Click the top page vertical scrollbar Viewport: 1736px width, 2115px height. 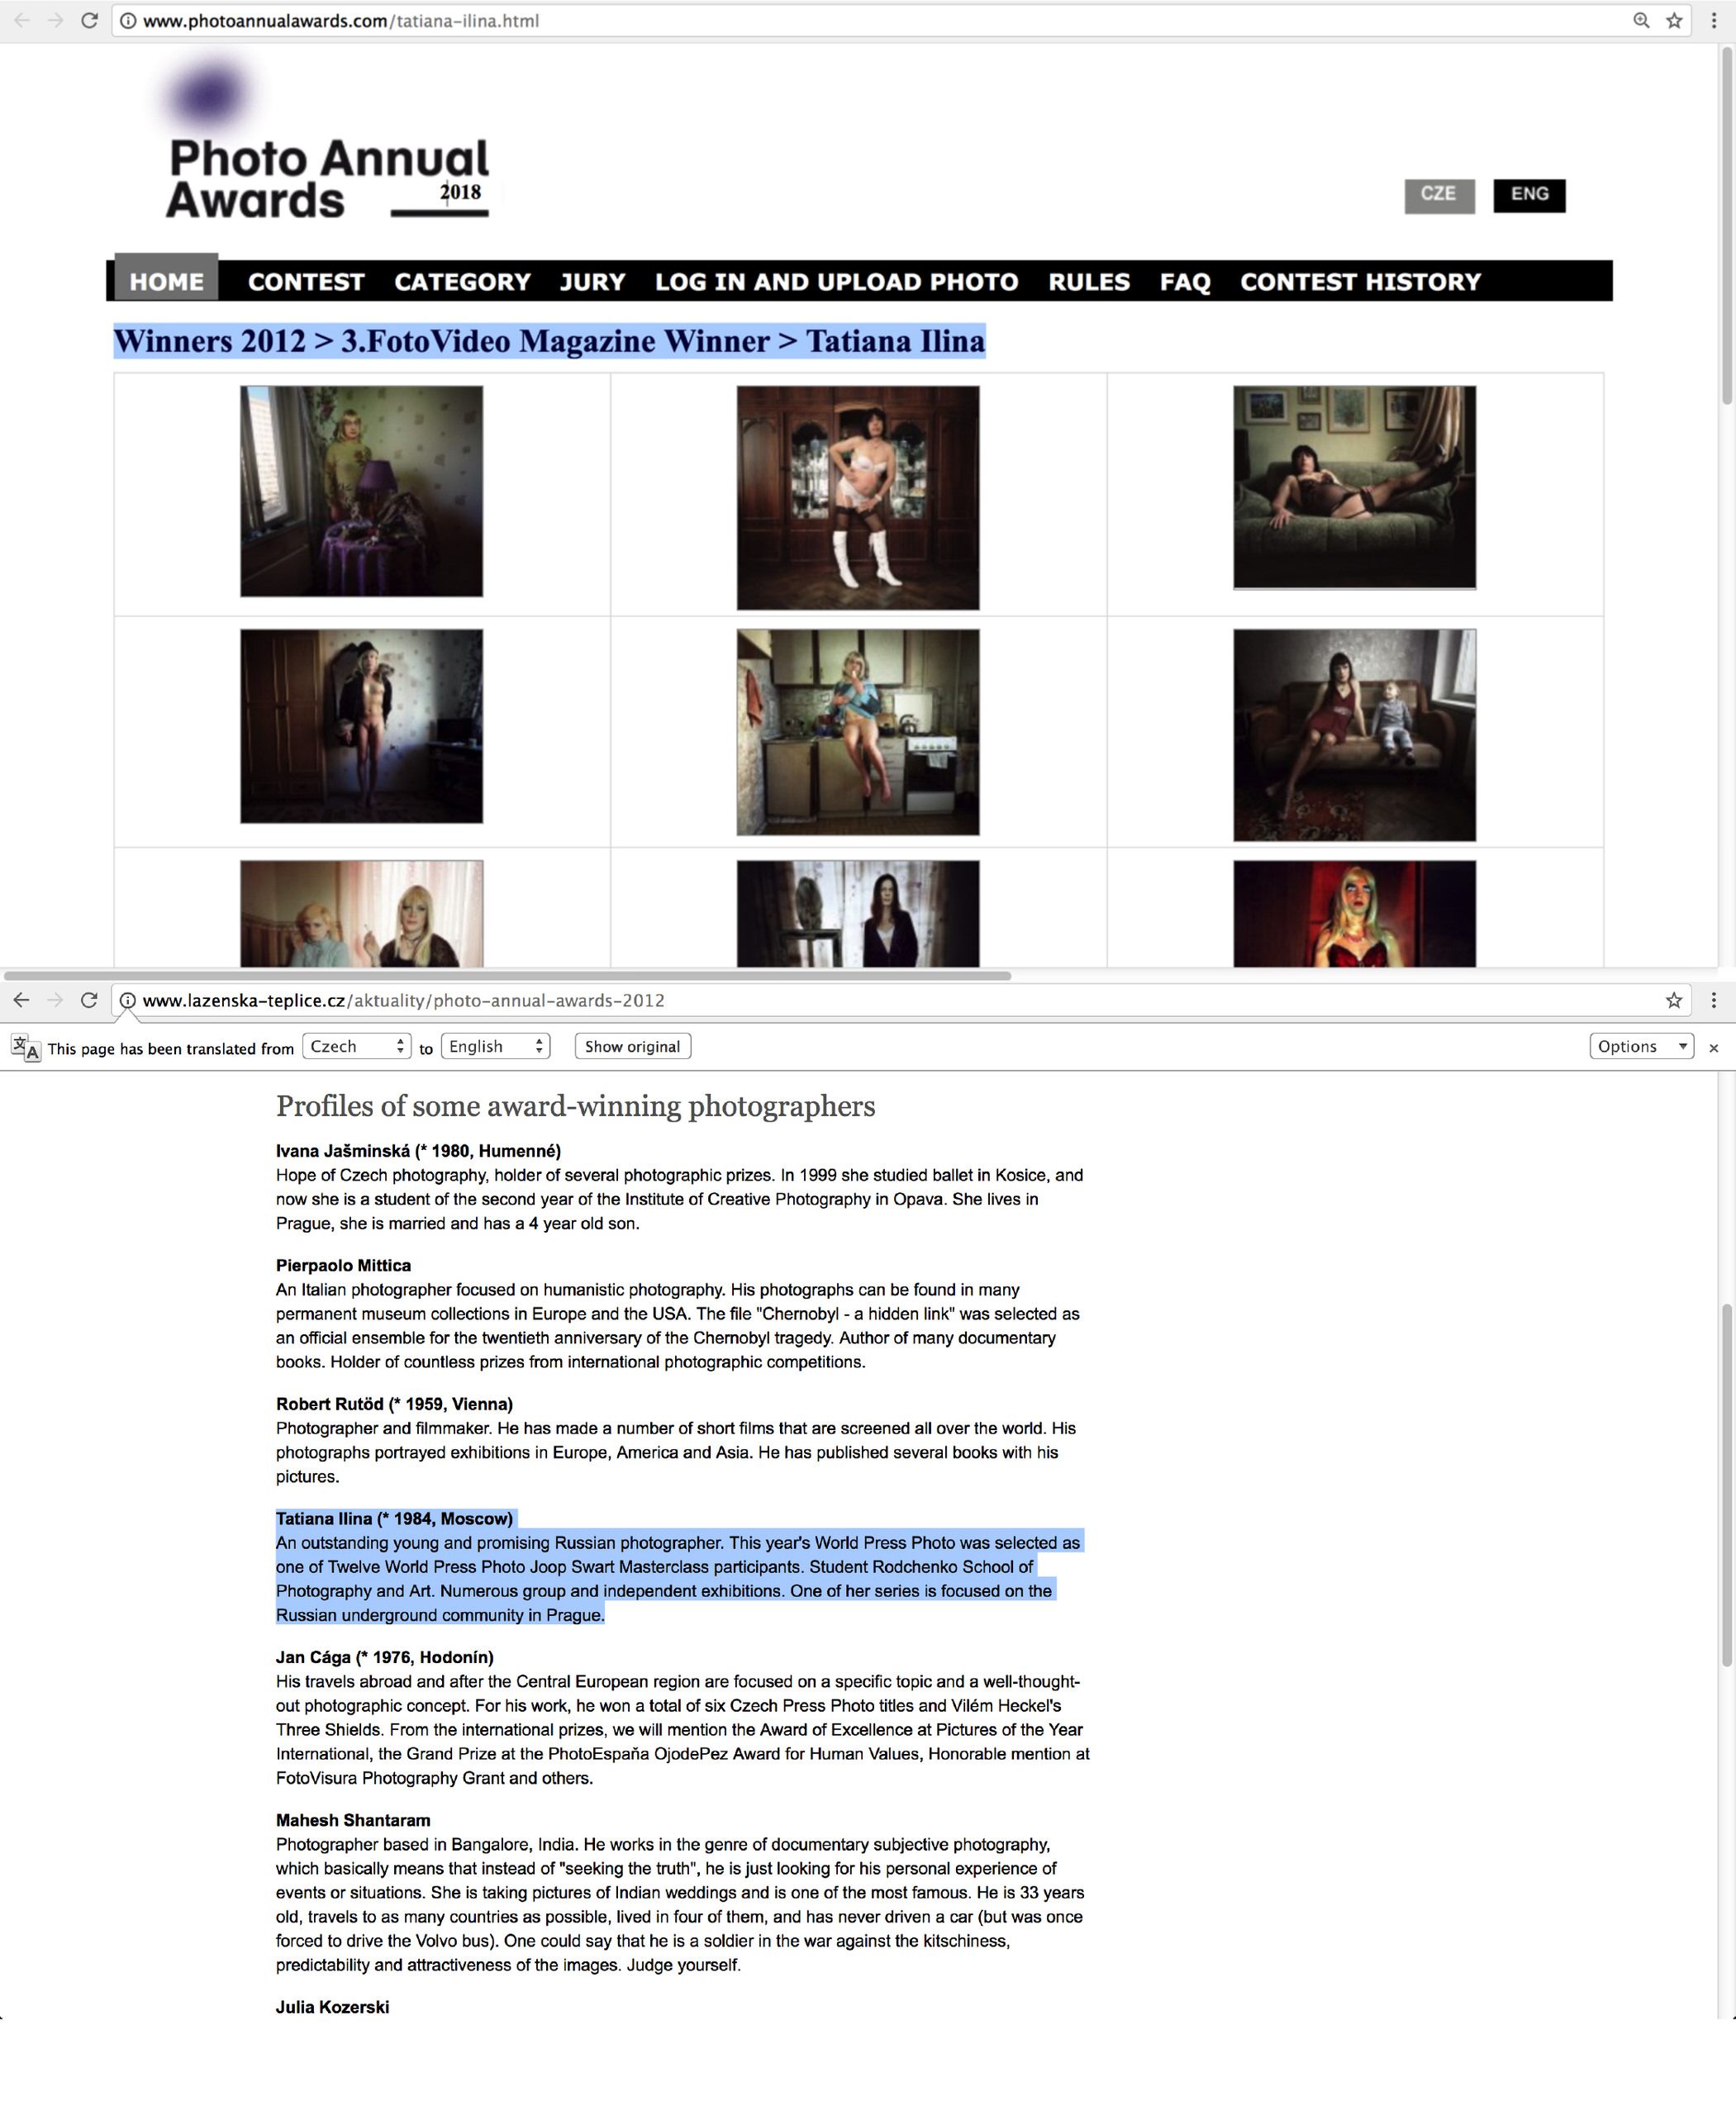1726,225
